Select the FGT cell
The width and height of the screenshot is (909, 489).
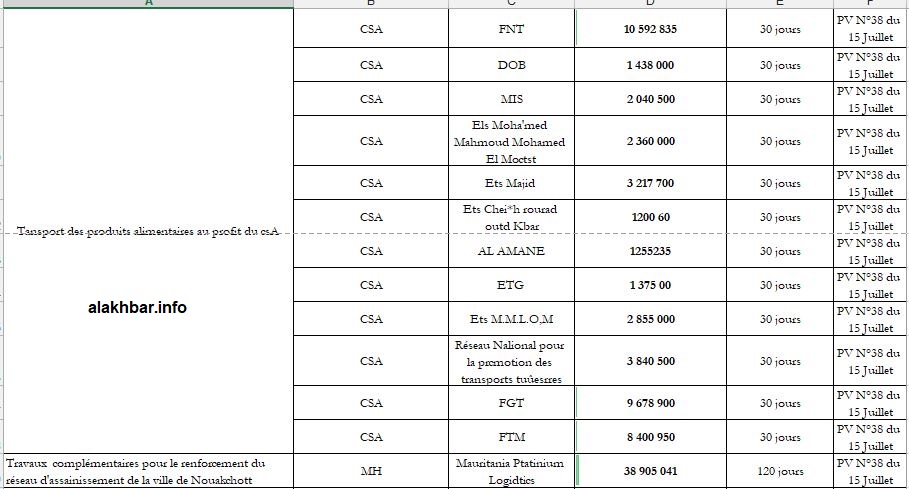pyautogui.click(x=511, y=403)
